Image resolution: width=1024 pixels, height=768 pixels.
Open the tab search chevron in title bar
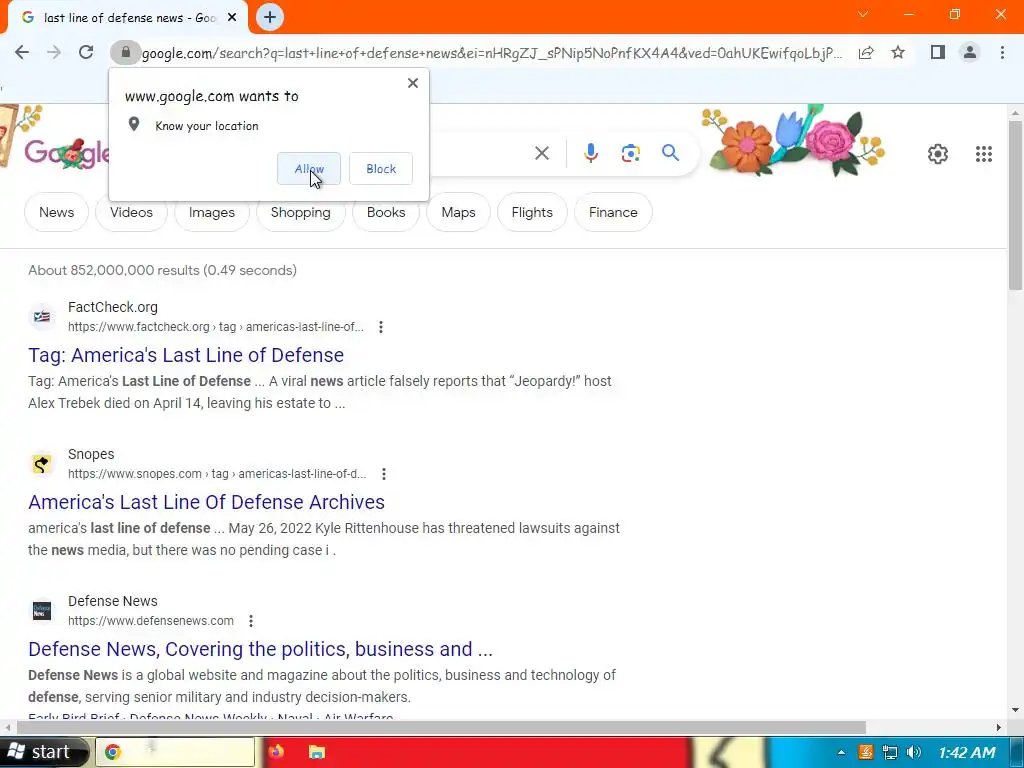[x=863, y=14]
